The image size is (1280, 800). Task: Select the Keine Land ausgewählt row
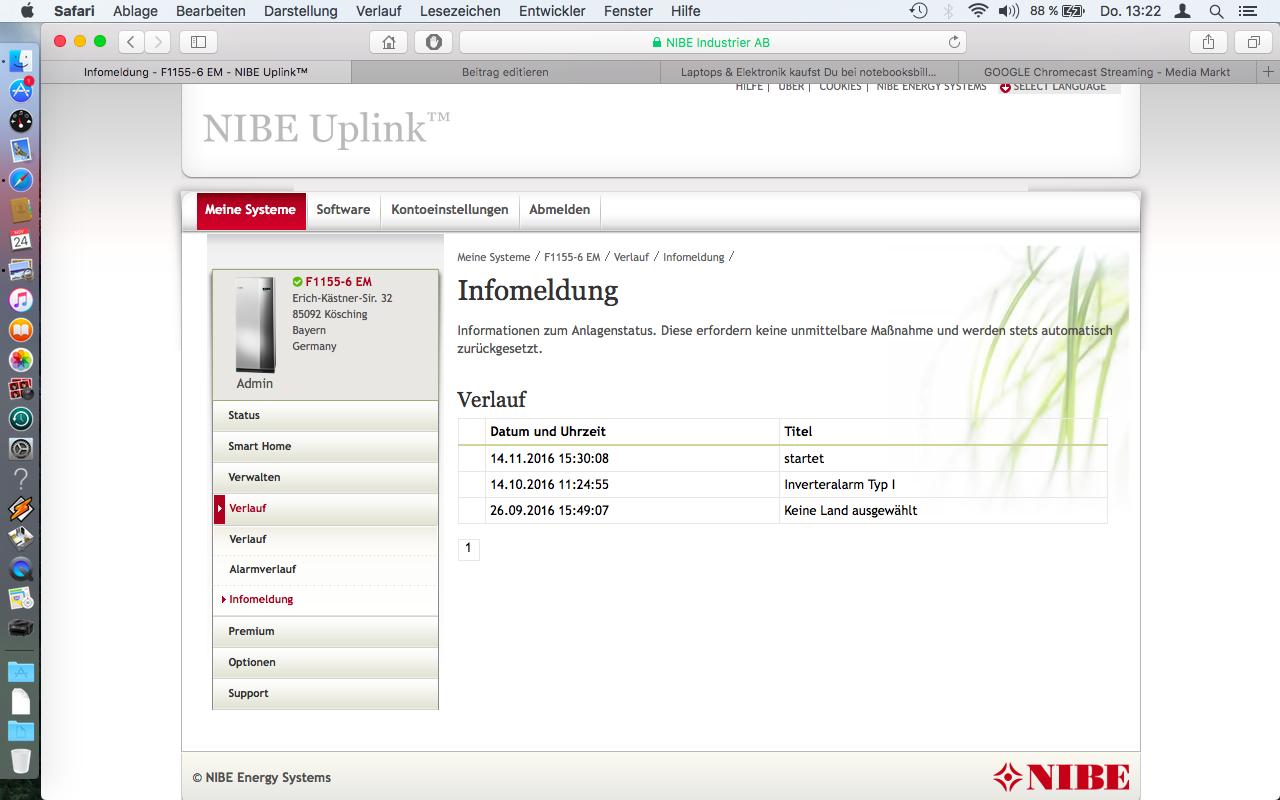[782, 510]
